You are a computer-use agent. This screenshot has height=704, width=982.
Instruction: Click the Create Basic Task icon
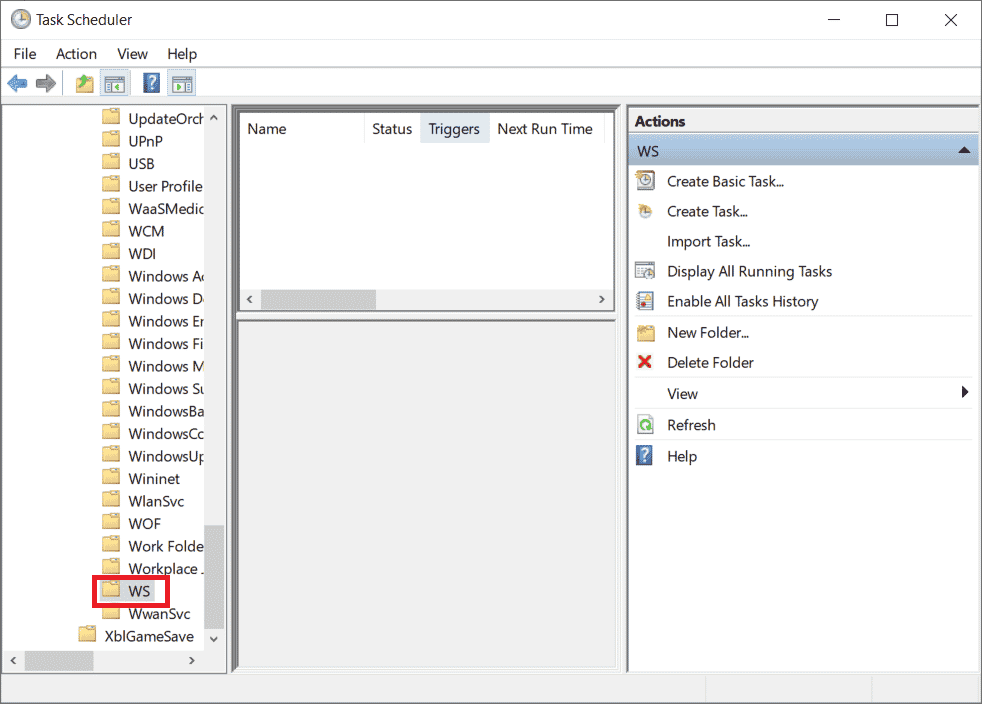tap(645, 181)
